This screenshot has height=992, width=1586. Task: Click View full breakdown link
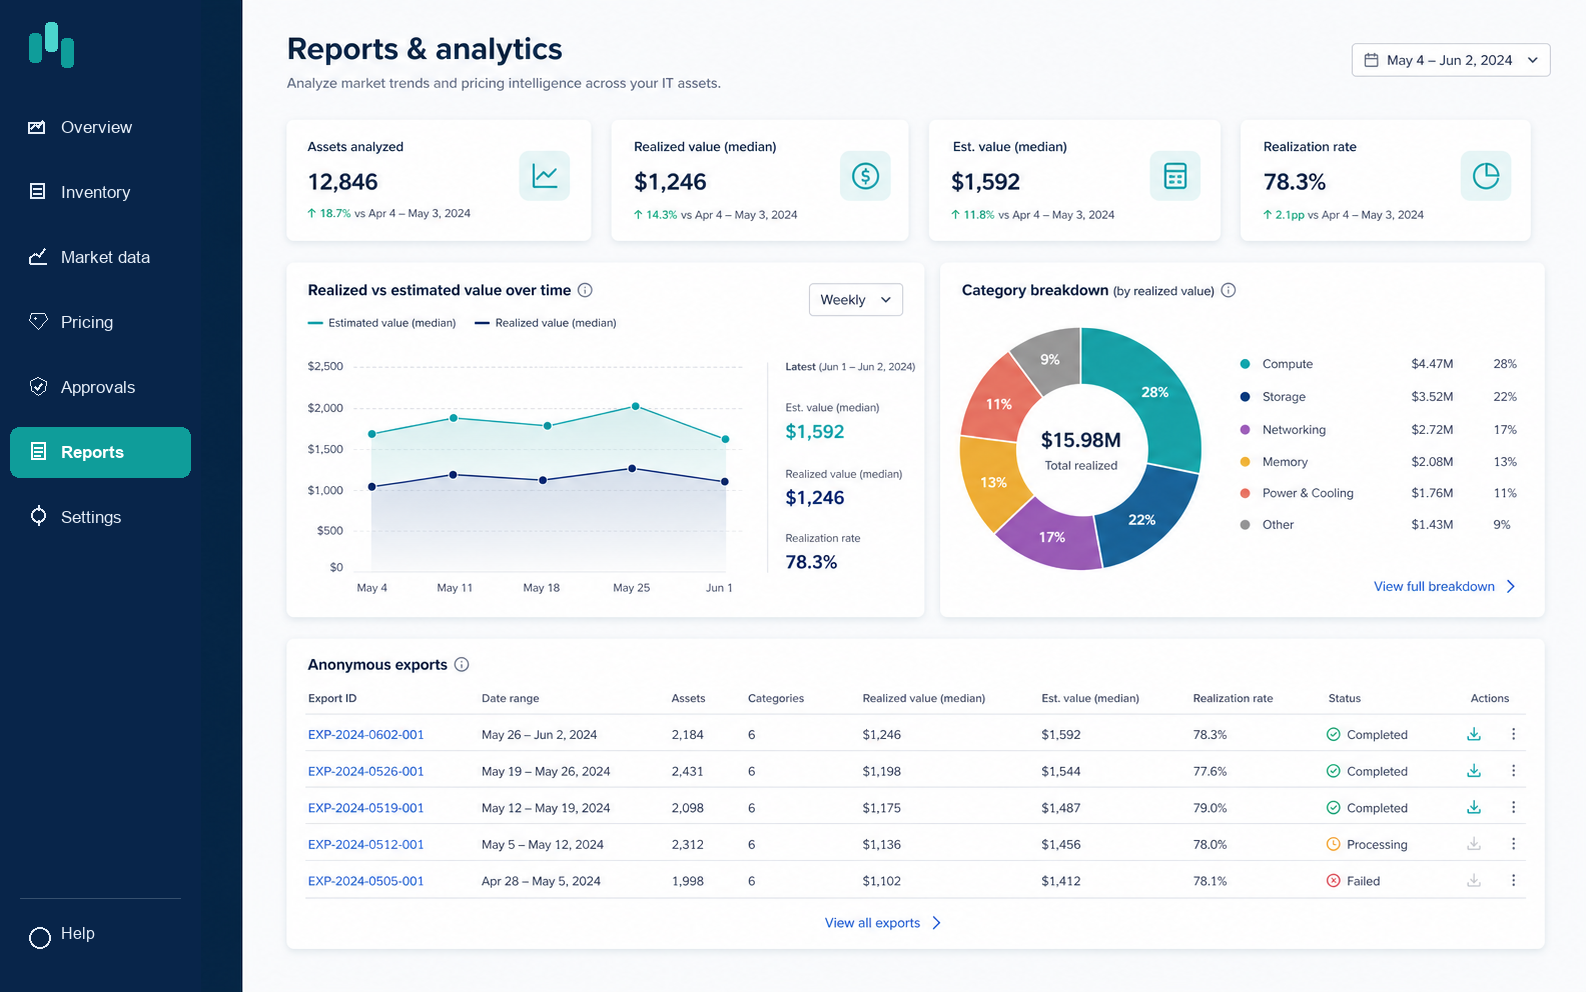[x=1445, y=587]
